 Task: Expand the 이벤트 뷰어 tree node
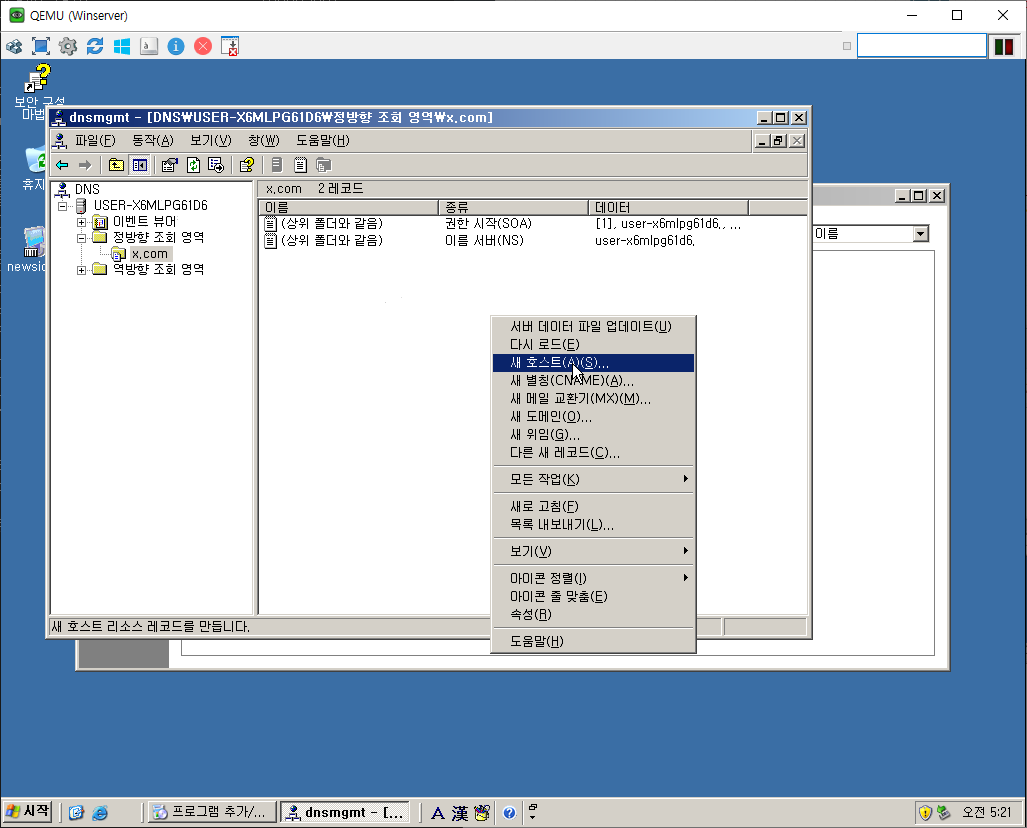(x=81, y=222)
